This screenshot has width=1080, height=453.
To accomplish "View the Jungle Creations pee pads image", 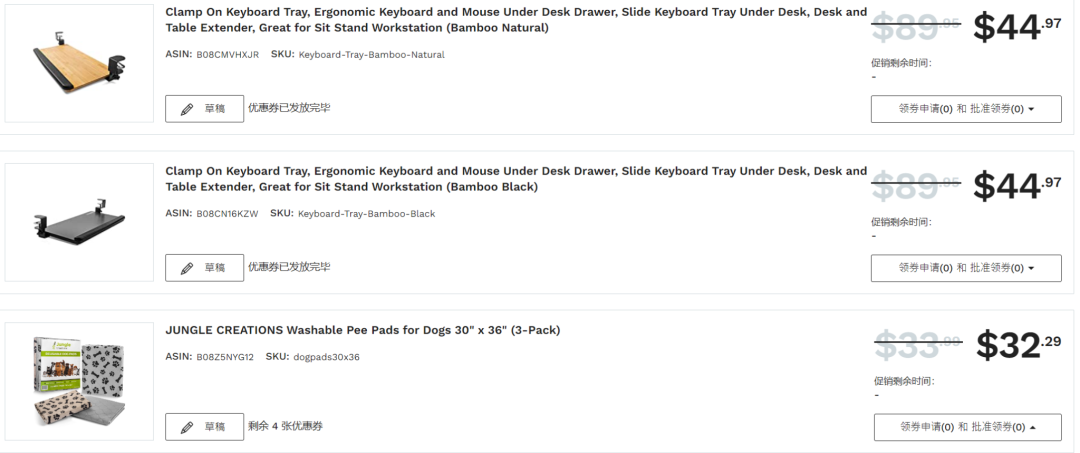I will point(79,383).
